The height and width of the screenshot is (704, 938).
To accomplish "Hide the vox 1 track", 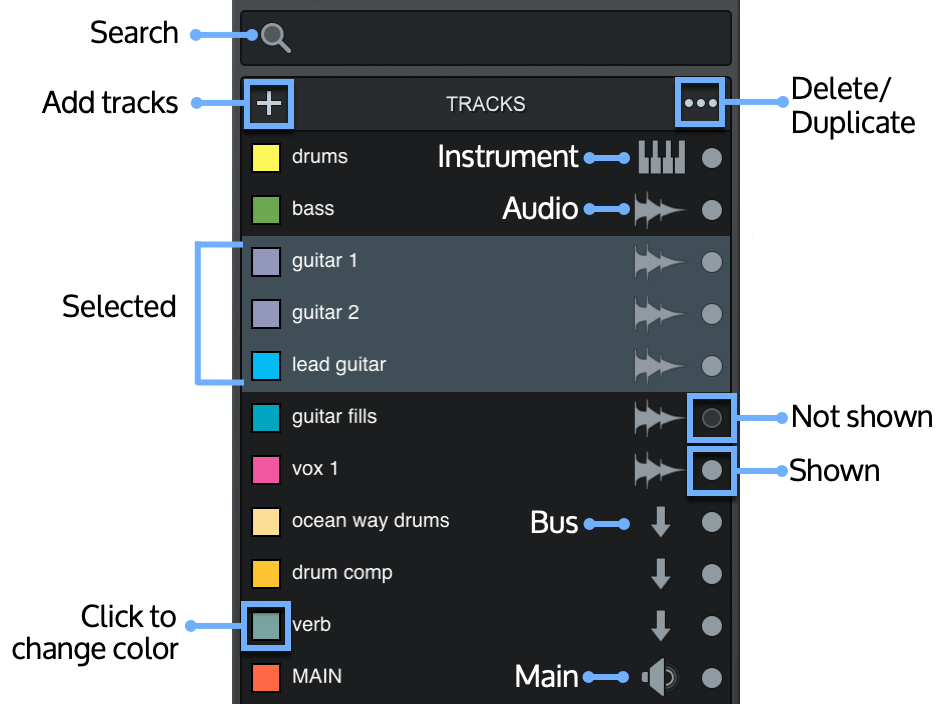I will [x=711, y=469].
